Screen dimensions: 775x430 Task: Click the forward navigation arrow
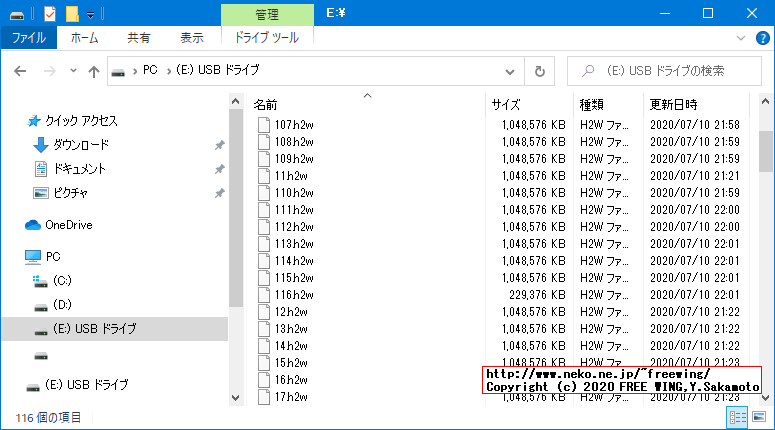coord(49,71)
